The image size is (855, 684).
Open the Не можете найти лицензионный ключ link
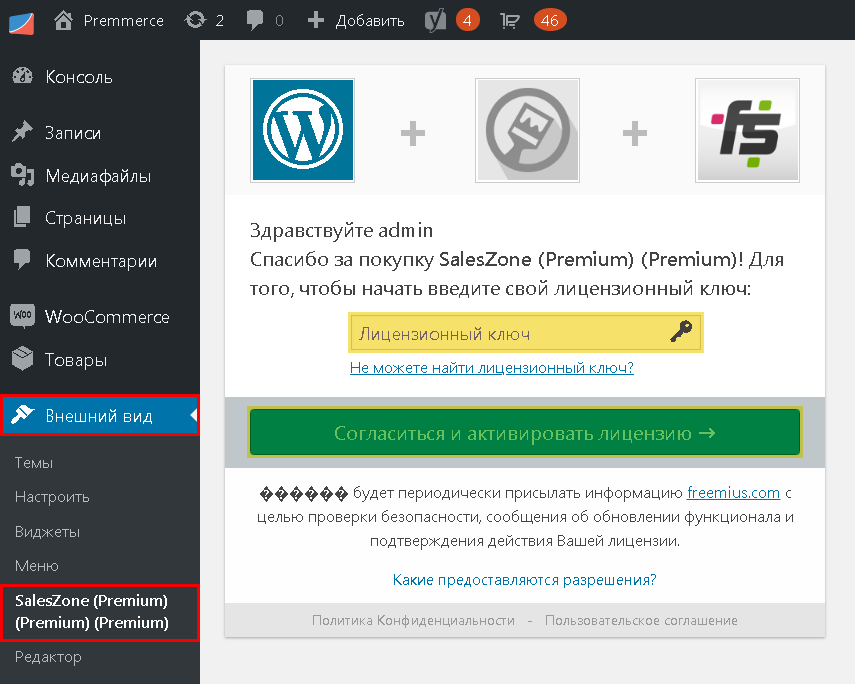coord(492,368)
